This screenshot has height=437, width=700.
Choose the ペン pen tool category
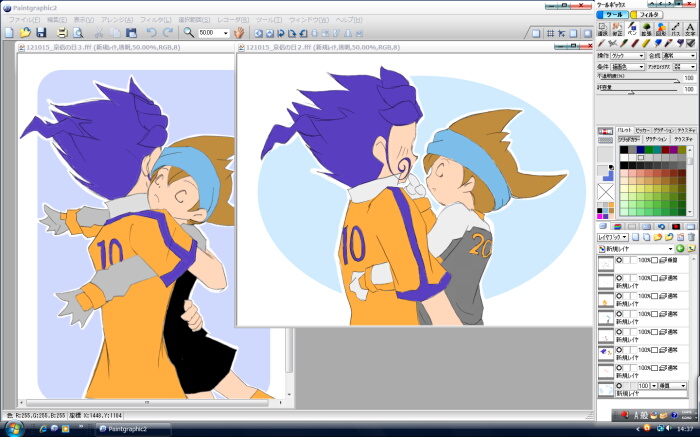click(632, 29)
